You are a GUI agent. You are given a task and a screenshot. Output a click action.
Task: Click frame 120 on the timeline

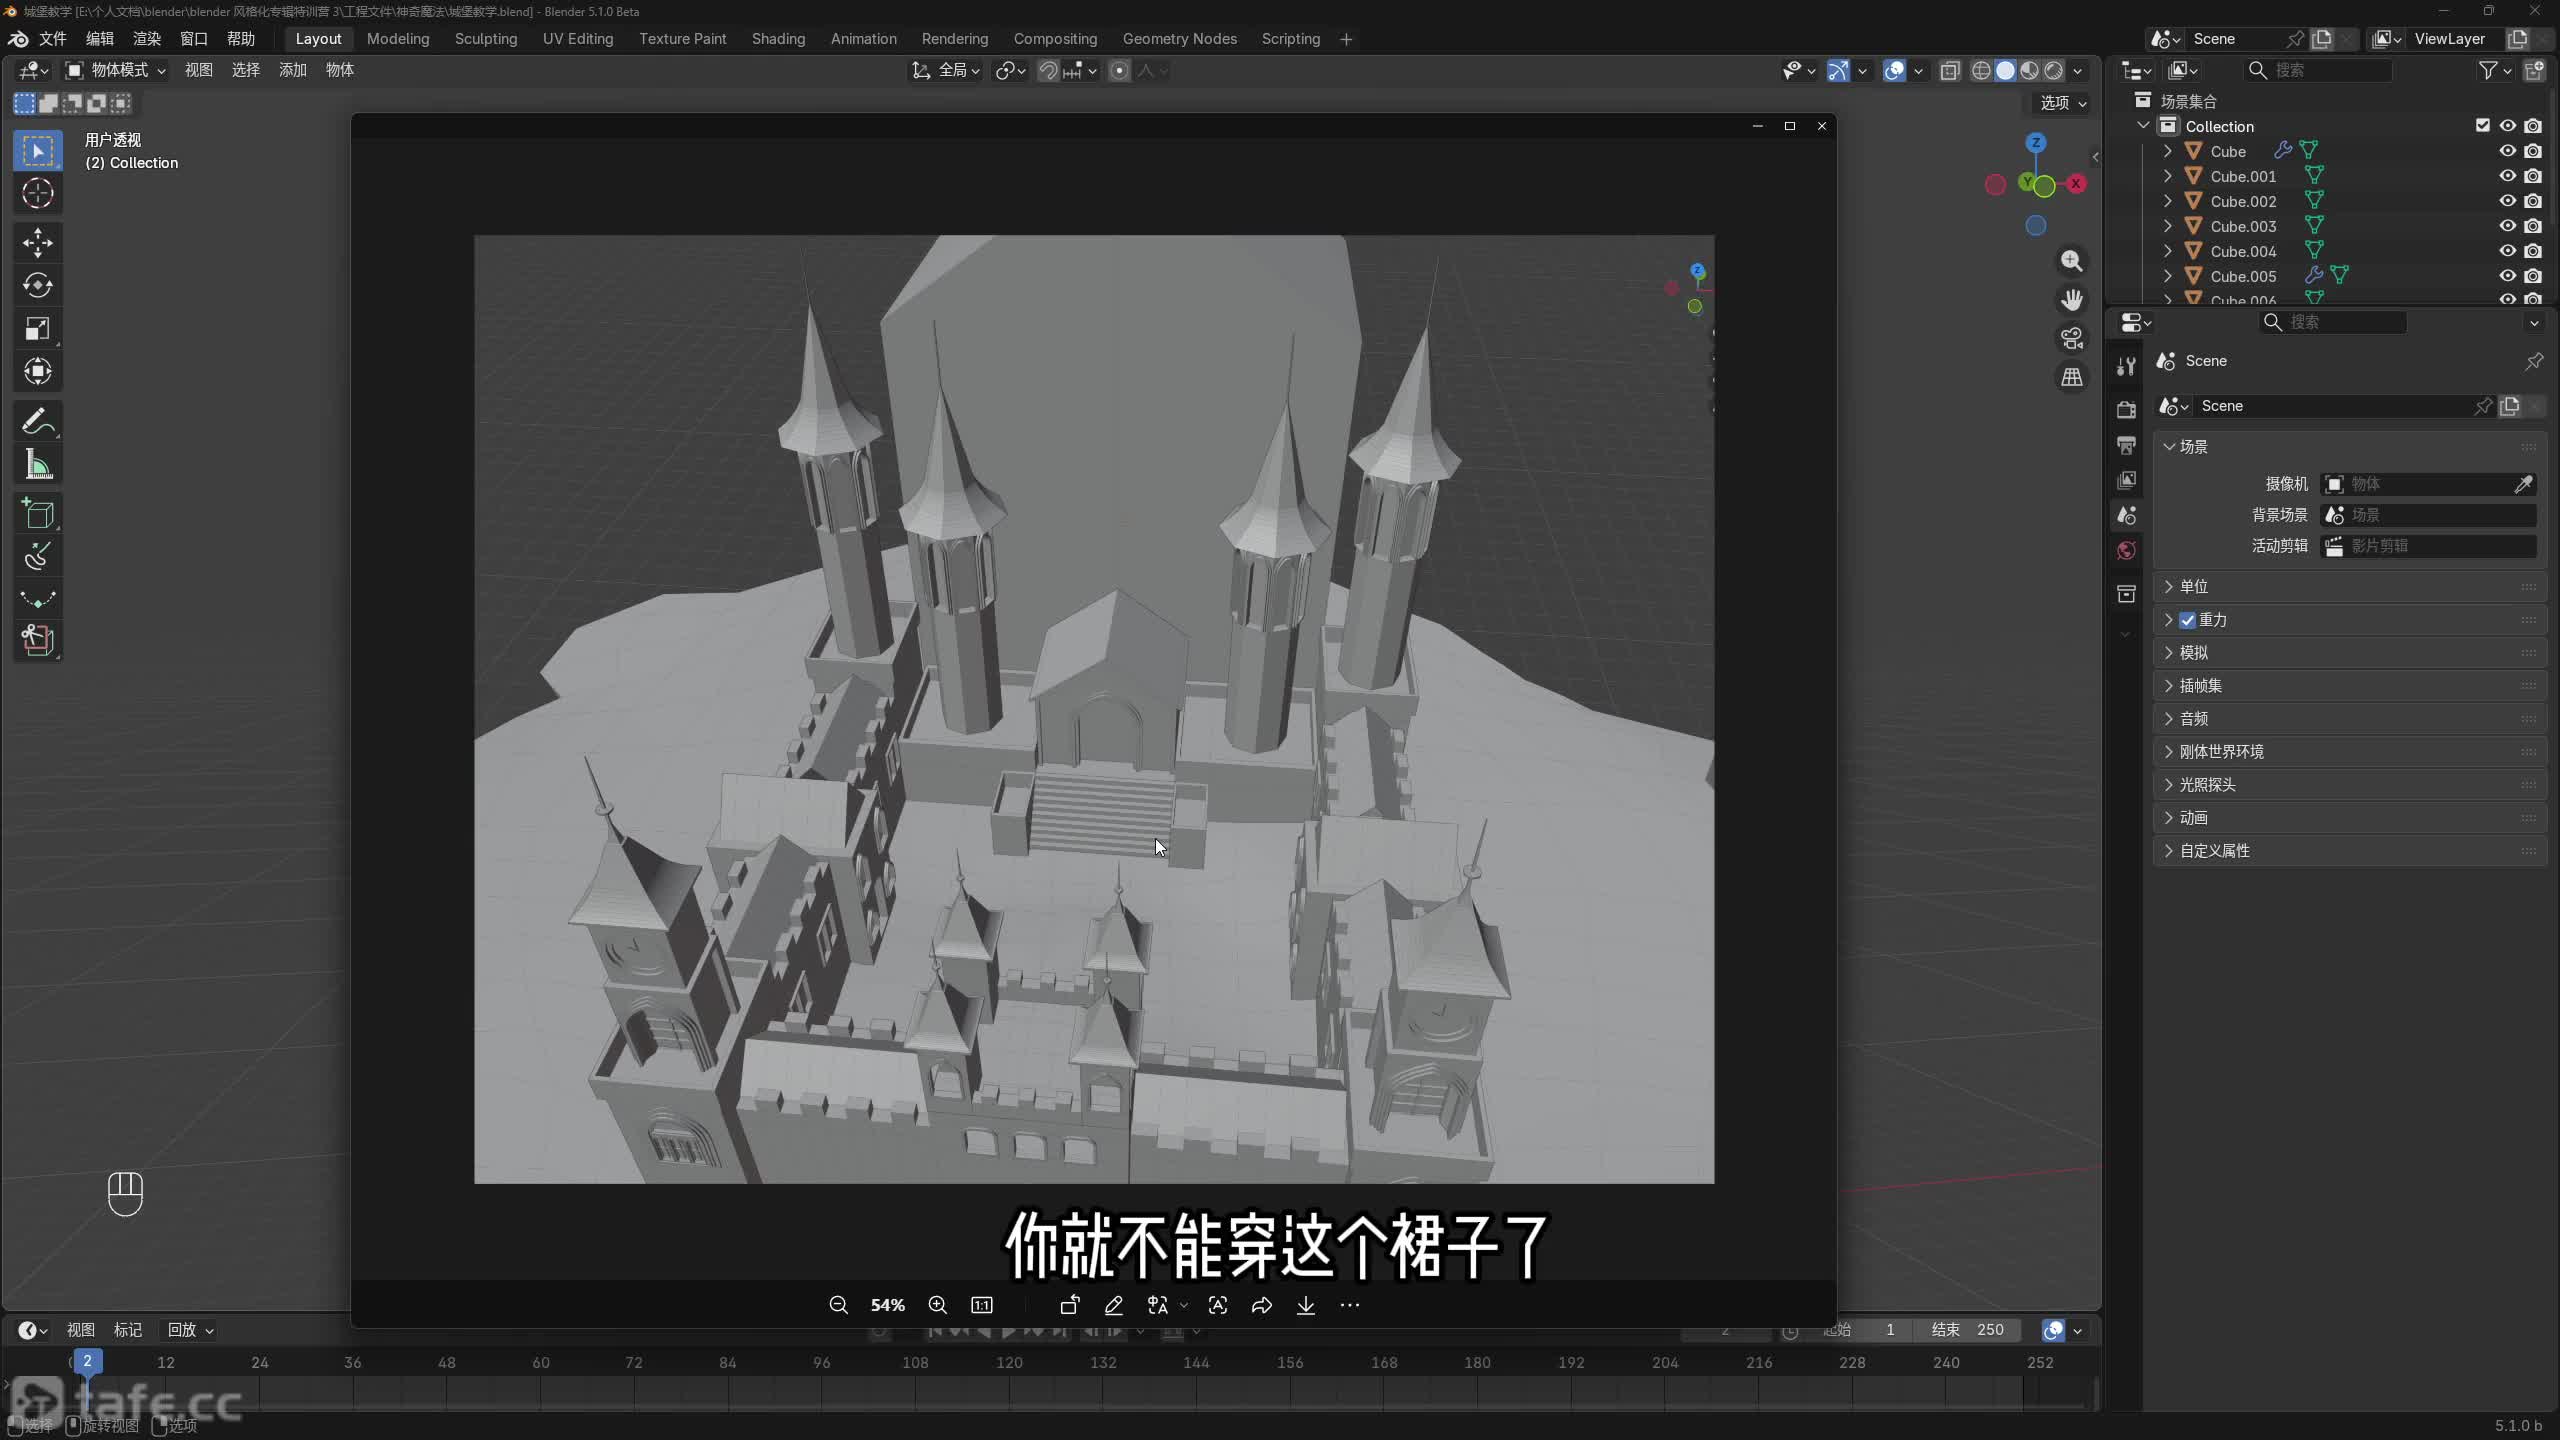tap(1009, 1363)
